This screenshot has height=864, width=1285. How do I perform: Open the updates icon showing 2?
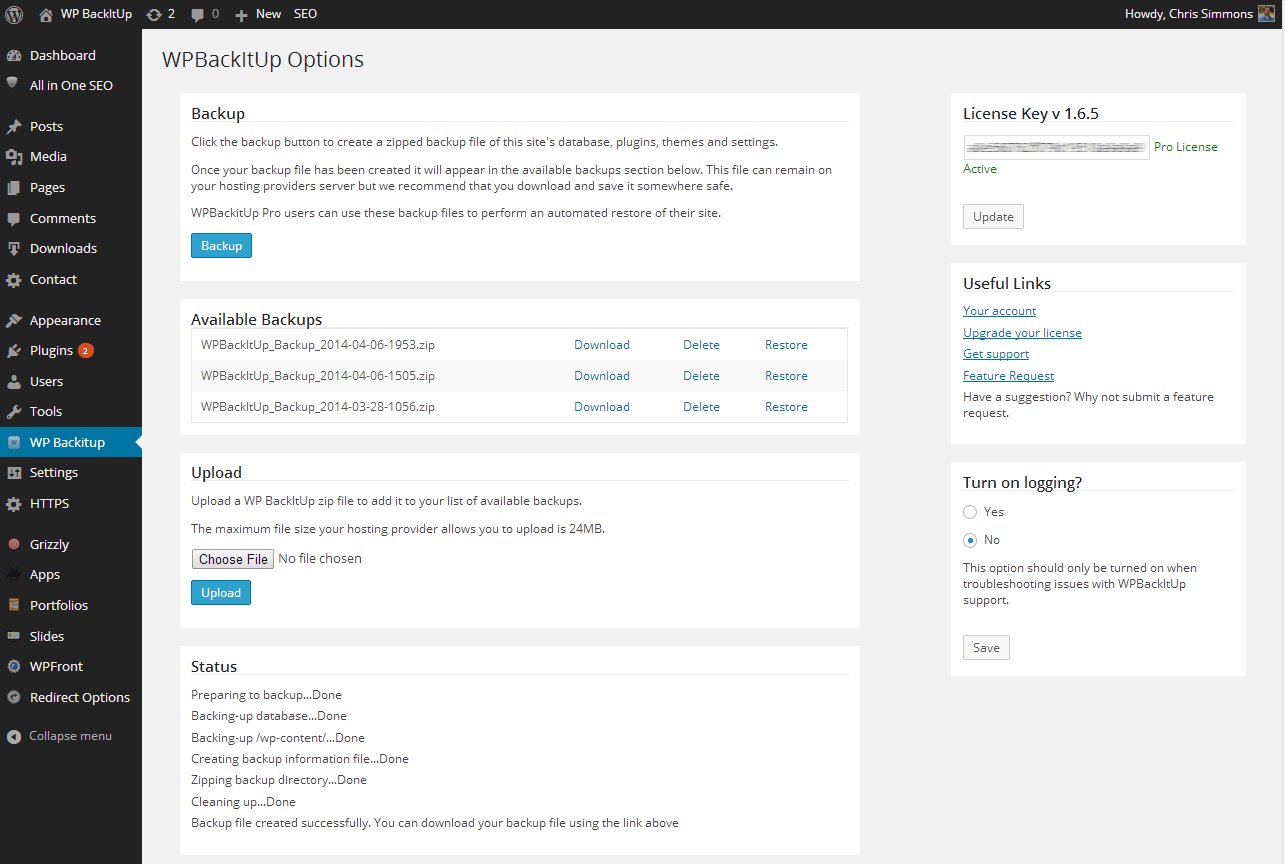click(154, 14)
